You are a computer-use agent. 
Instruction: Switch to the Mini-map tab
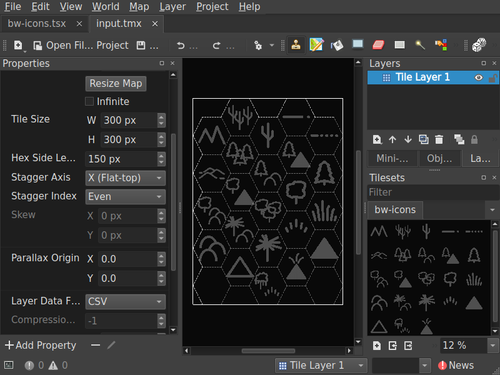click(x=392, y=158)
